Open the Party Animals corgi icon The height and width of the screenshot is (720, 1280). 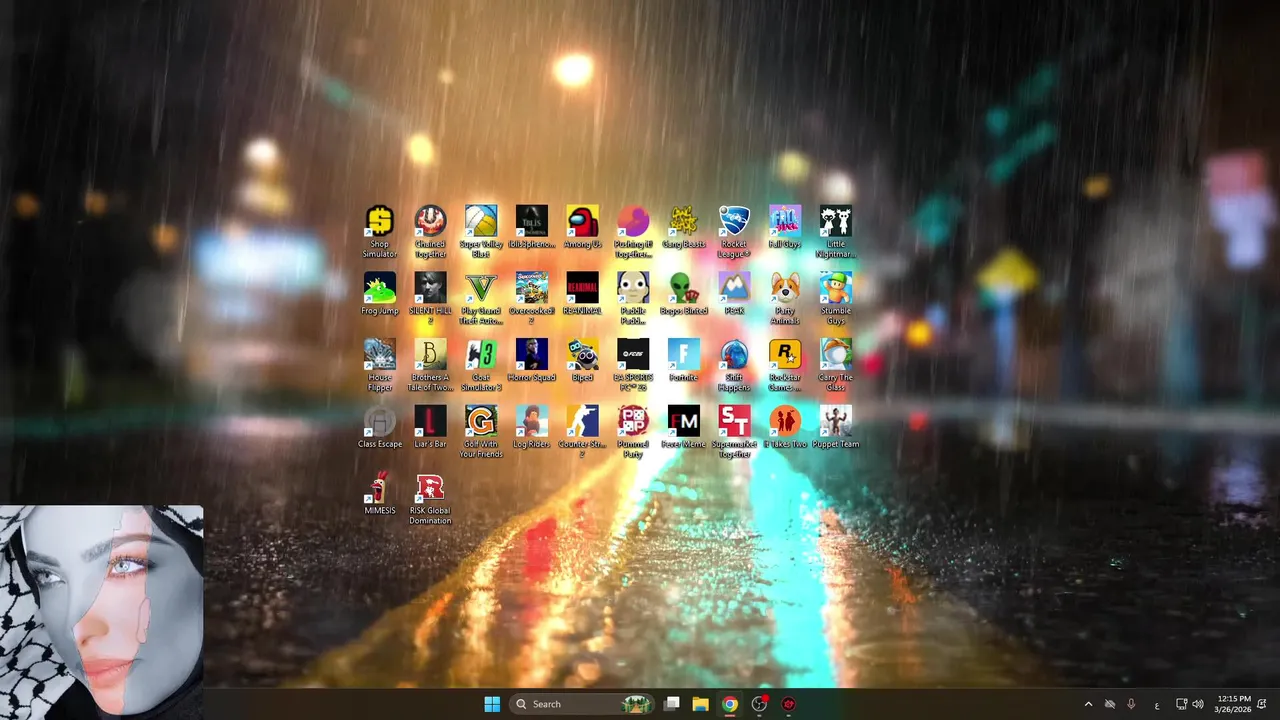785,288
